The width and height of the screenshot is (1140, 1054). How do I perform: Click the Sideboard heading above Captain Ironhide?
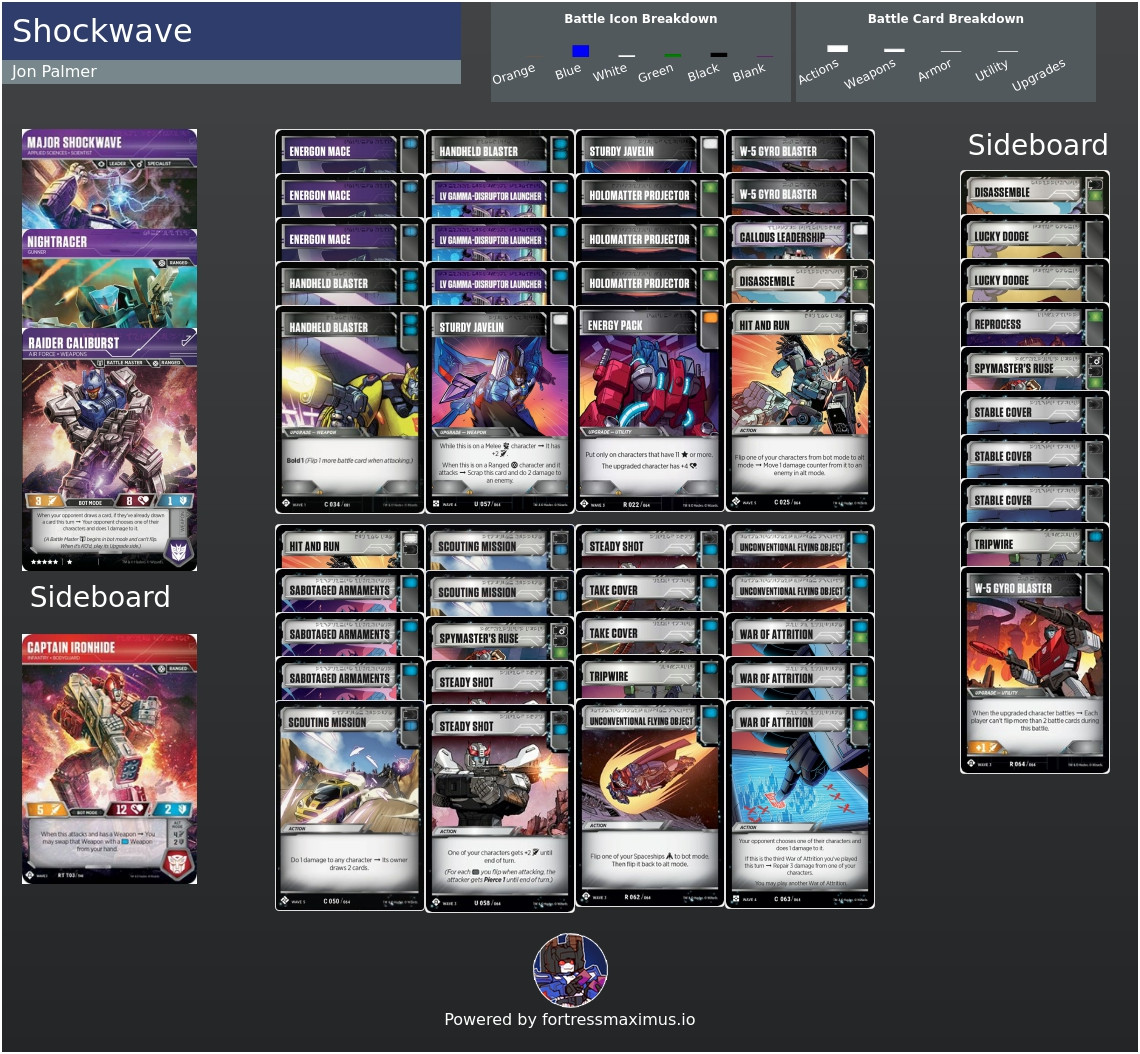click(x=100, y=597)
